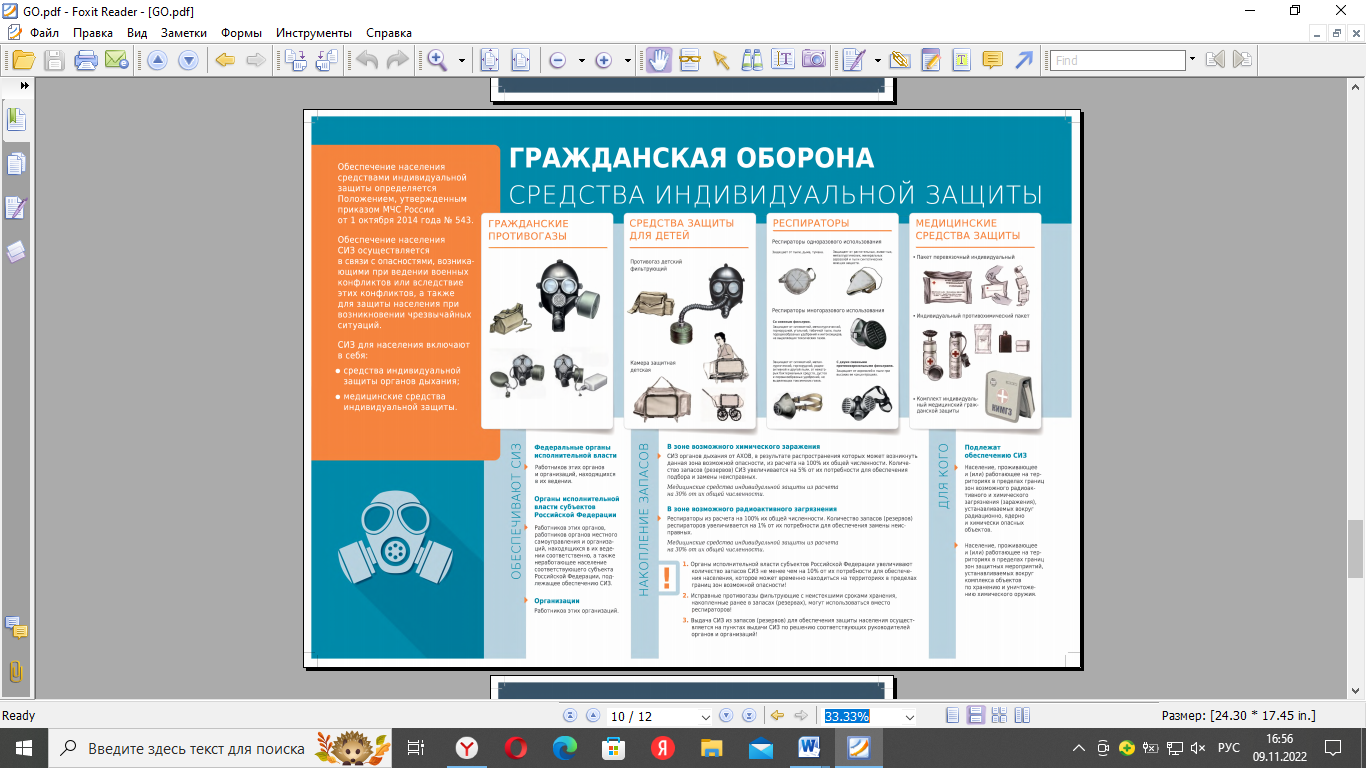Click the Print icon in toolbar
Image resolution: width=1366 pixels, height=768 pixels.
click(x=85, y=60)
